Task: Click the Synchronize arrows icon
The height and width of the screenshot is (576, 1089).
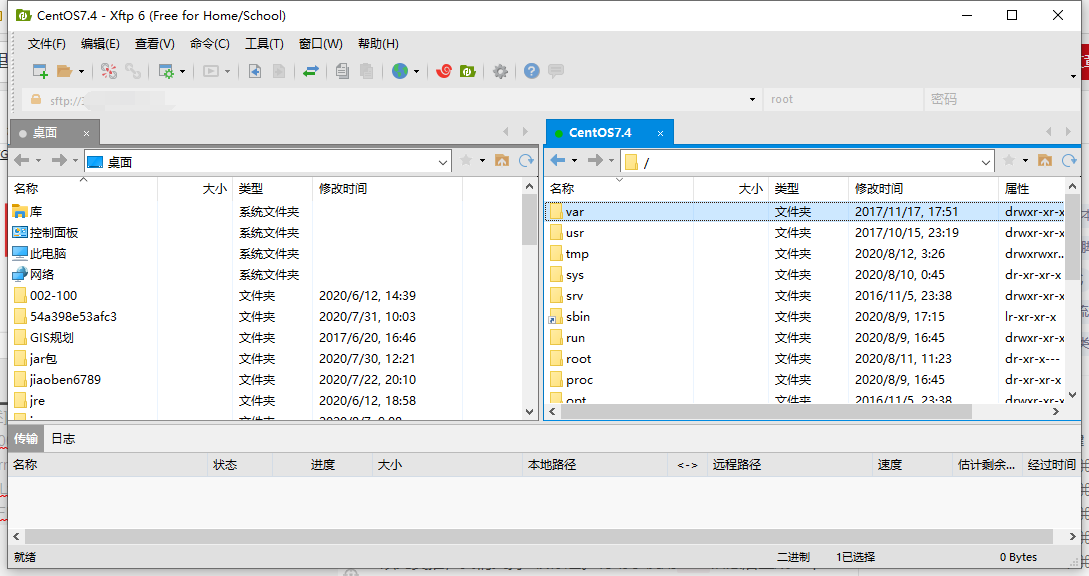Action: coord(310,71)
